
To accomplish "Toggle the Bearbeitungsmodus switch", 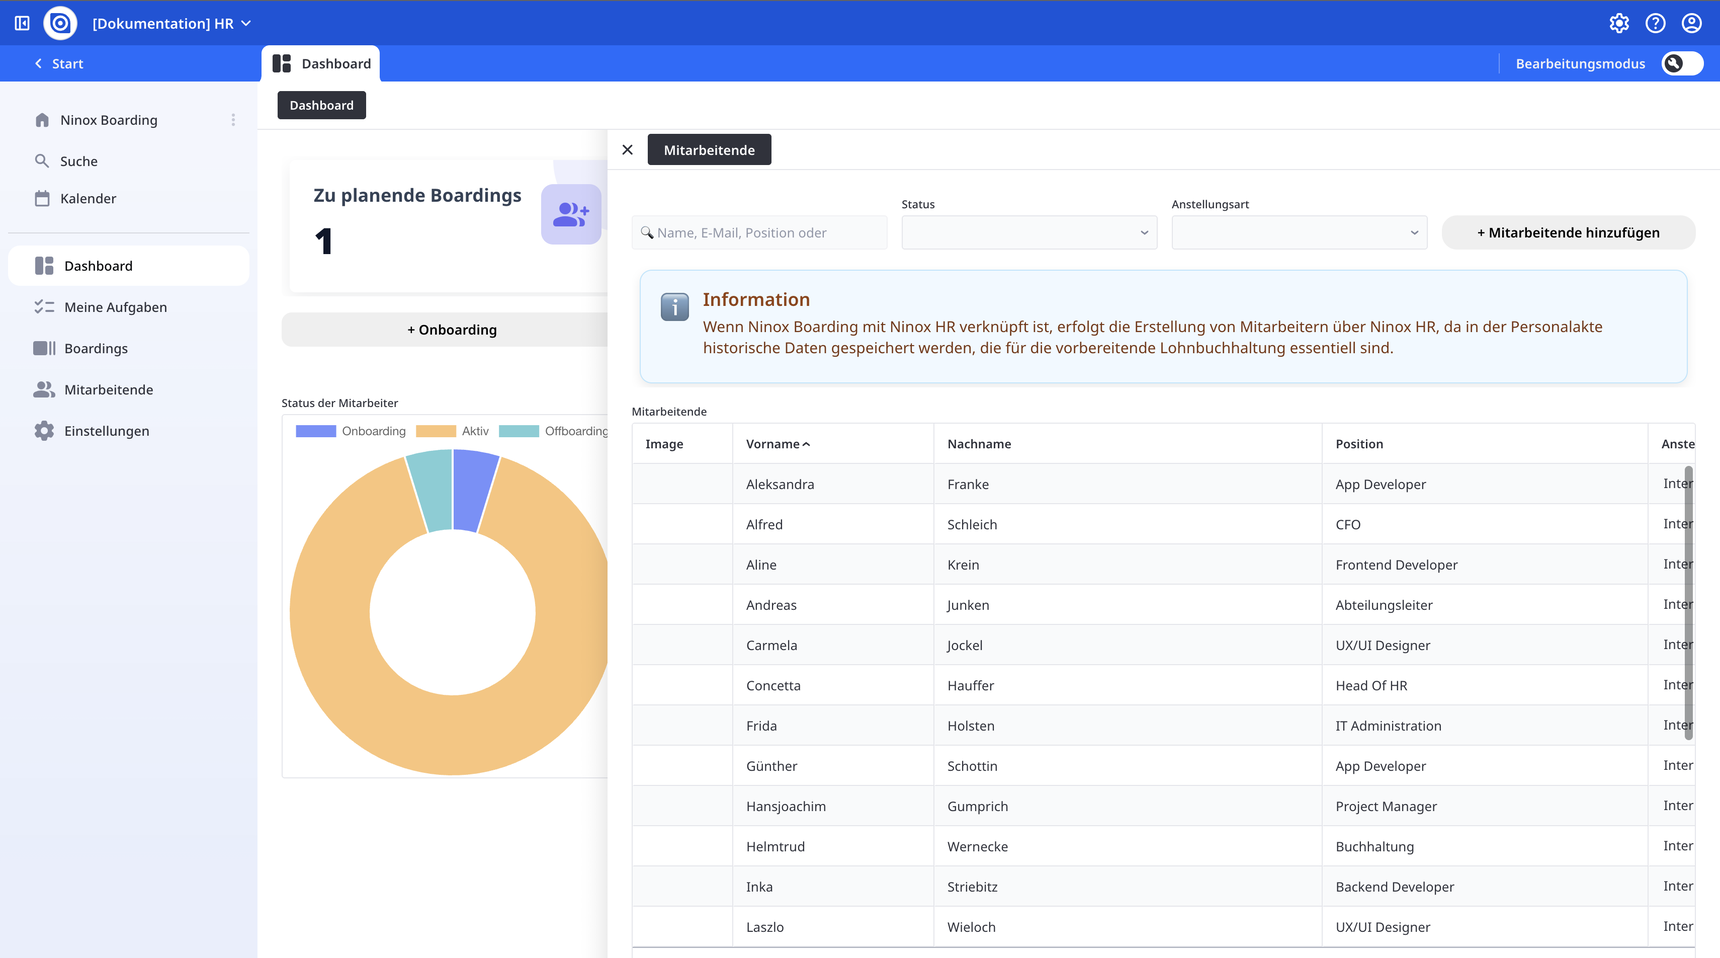I will [x=1681, y=64].
